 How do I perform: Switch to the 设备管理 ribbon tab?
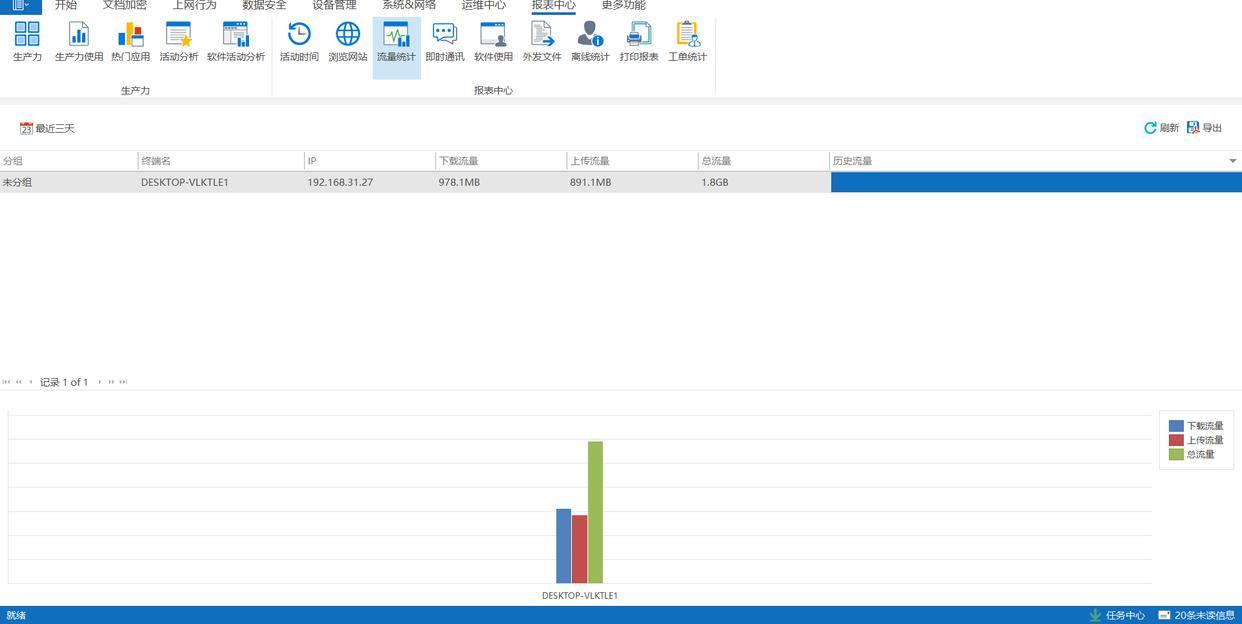tap(334, 6)
